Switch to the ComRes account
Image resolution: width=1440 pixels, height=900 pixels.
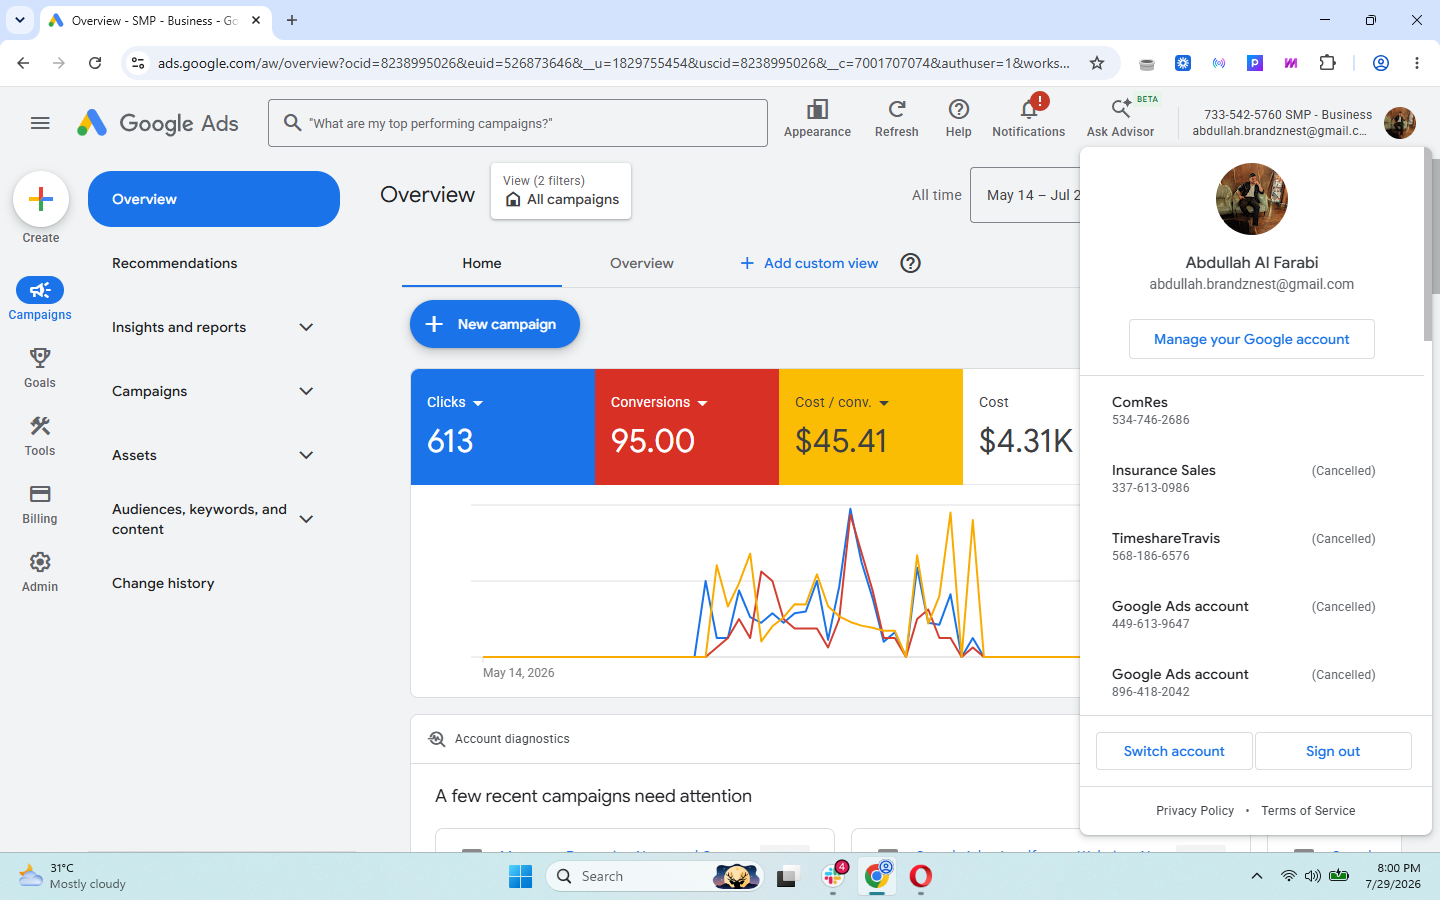coord(1252,410)
